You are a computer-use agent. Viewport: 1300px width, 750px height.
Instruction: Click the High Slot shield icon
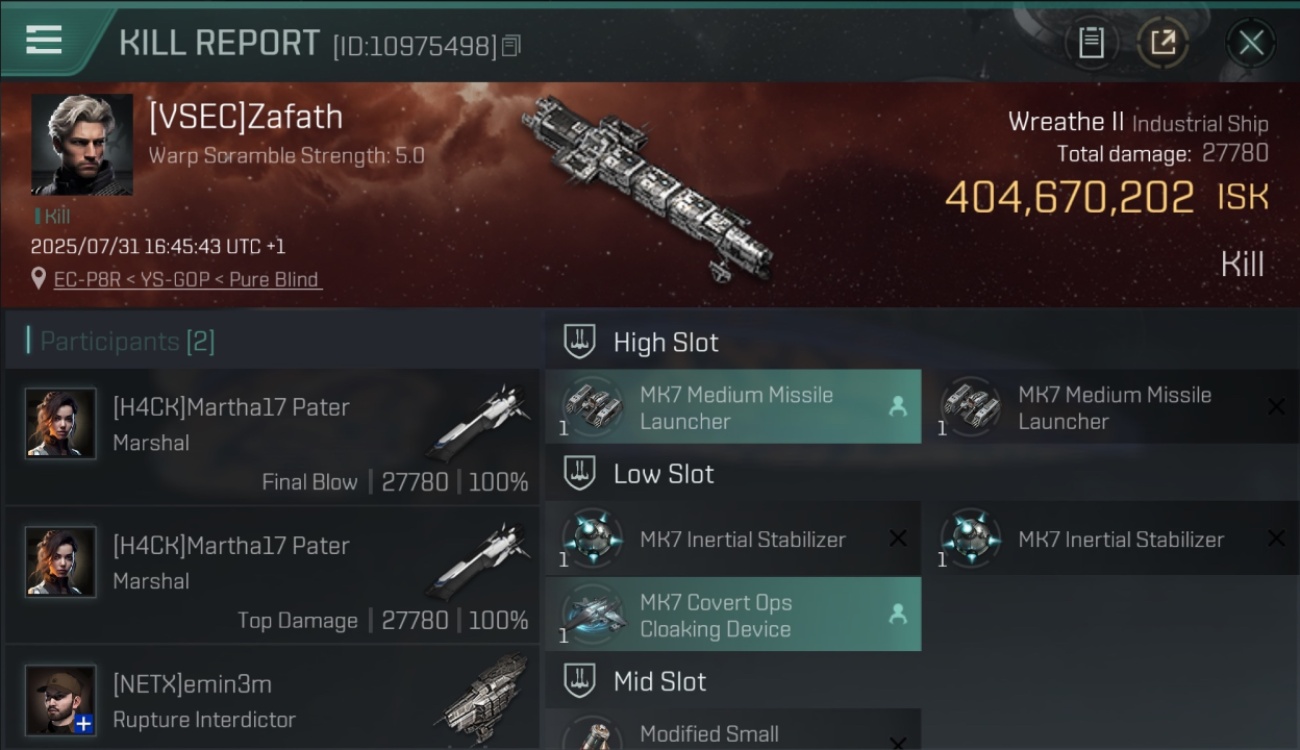[x=579, y=342]
